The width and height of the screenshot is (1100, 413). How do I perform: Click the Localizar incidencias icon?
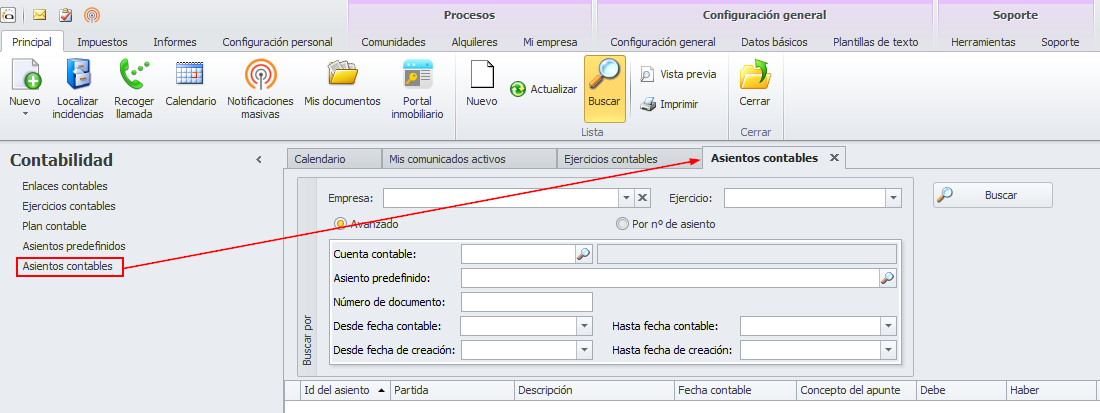[79, 76]
